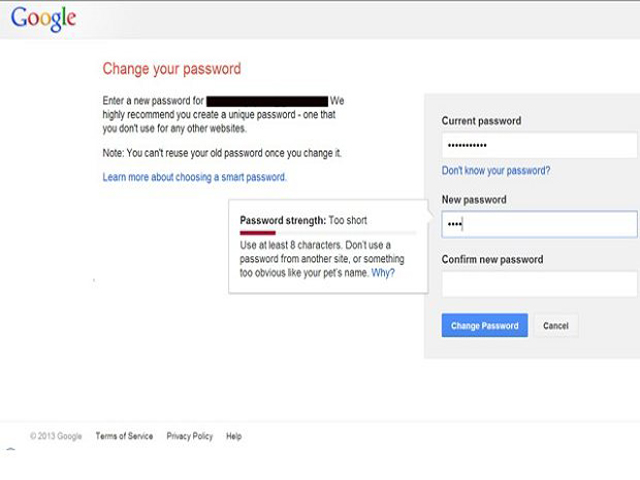Open "Learn more about choosing a smart password" link

click(194, 177)
